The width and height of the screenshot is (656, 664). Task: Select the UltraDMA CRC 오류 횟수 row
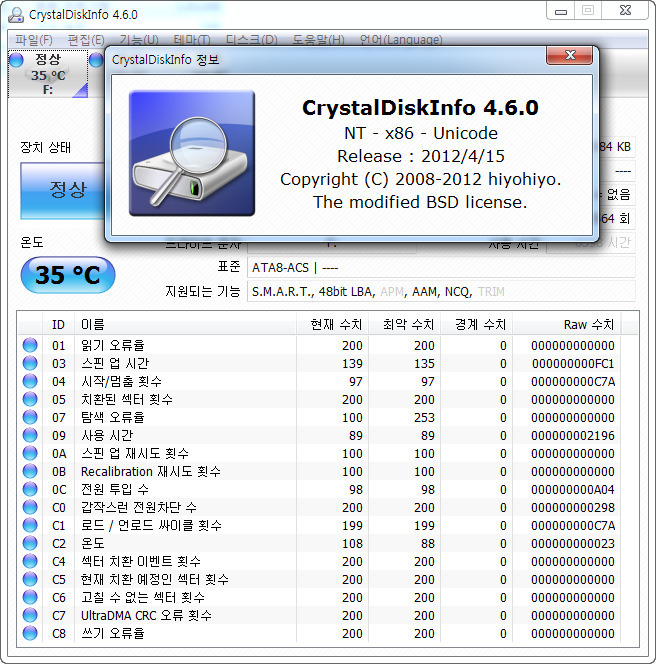click(x=320, y=615)
